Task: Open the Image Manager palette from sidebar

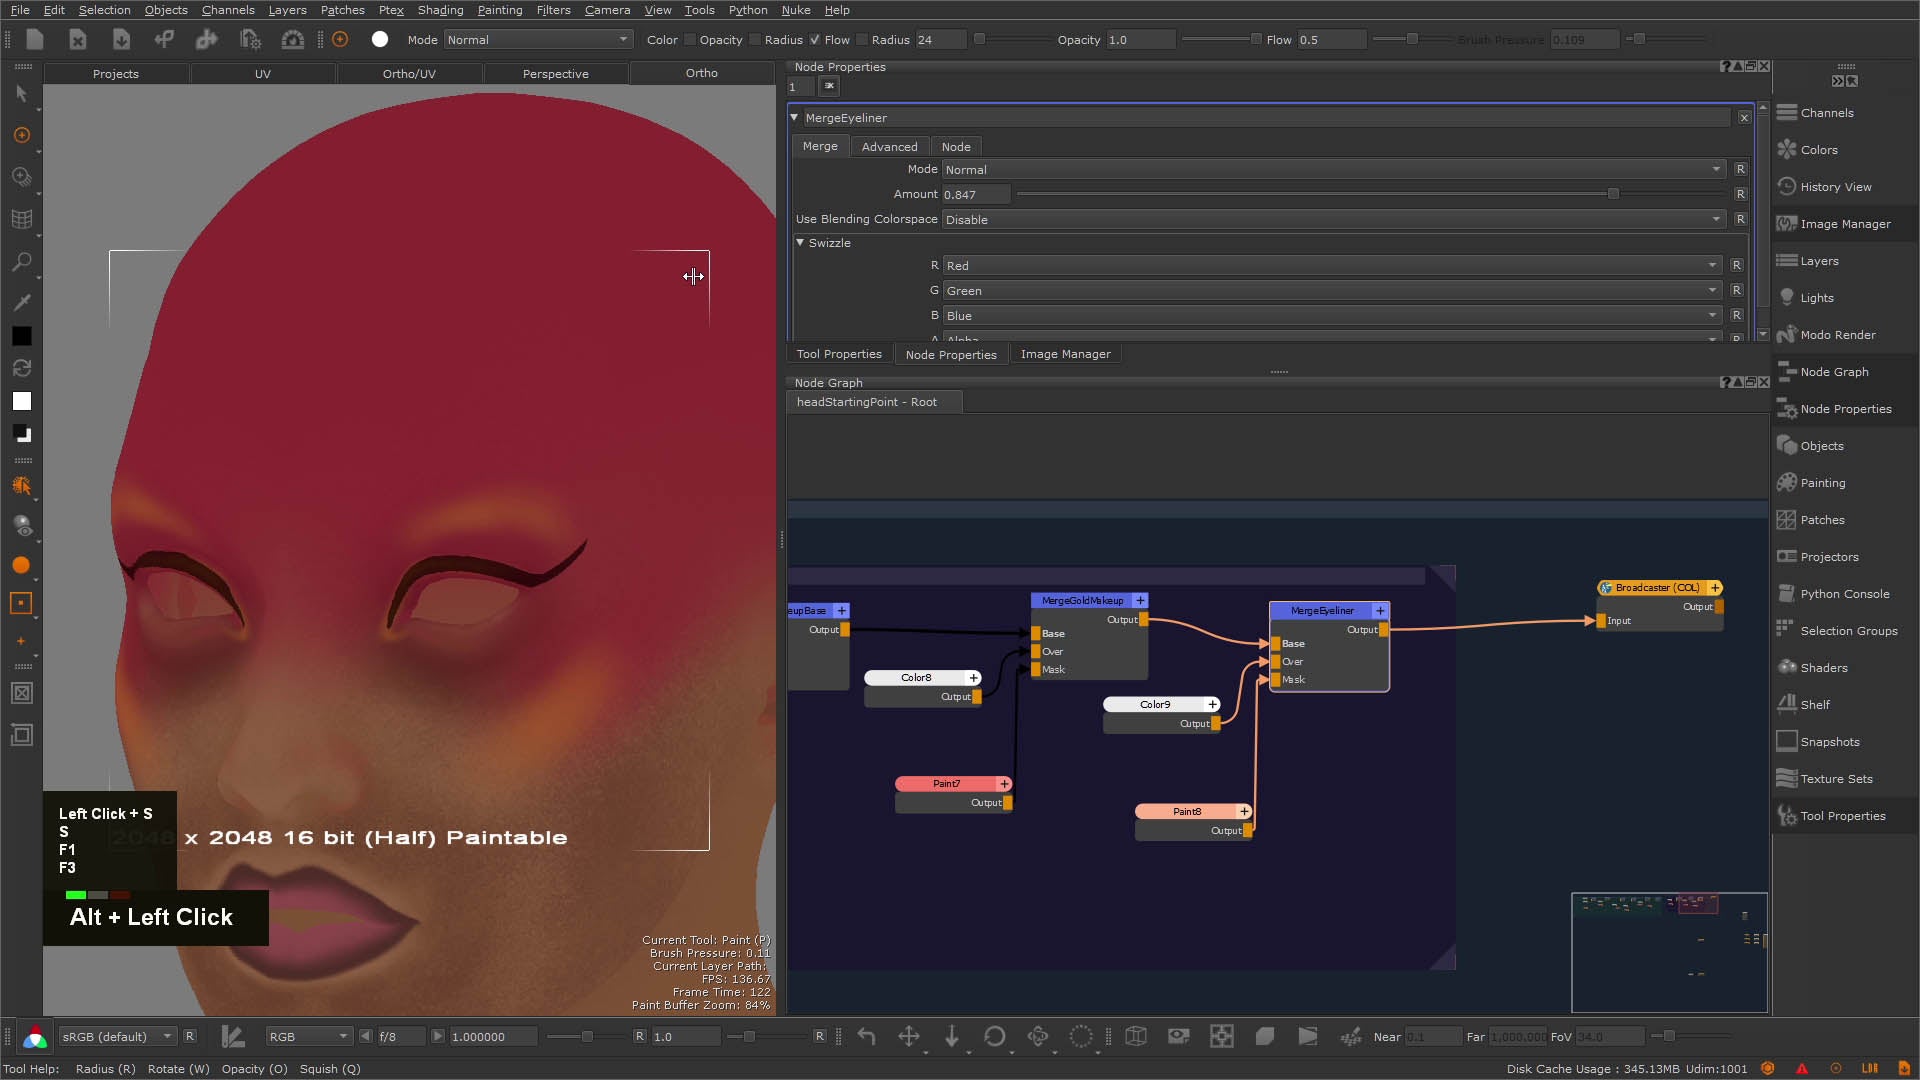Action: [x=1845, y=224]
